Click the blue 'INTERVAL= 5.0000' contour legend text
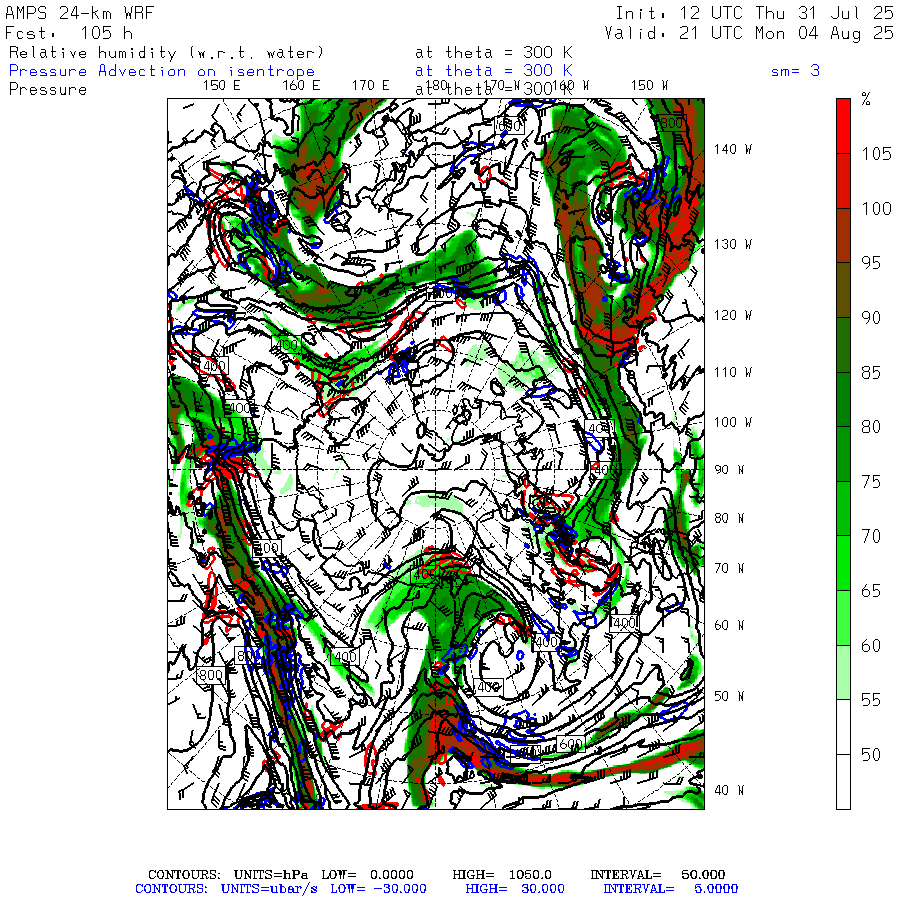The height and width of the screenshot is (900, 900). [x=670, y=889]
